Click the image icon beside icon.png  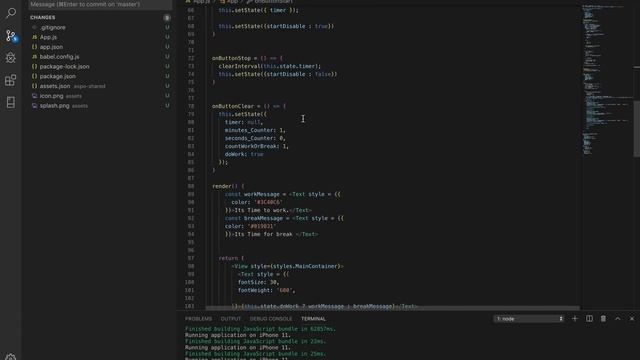click(34, 96)
